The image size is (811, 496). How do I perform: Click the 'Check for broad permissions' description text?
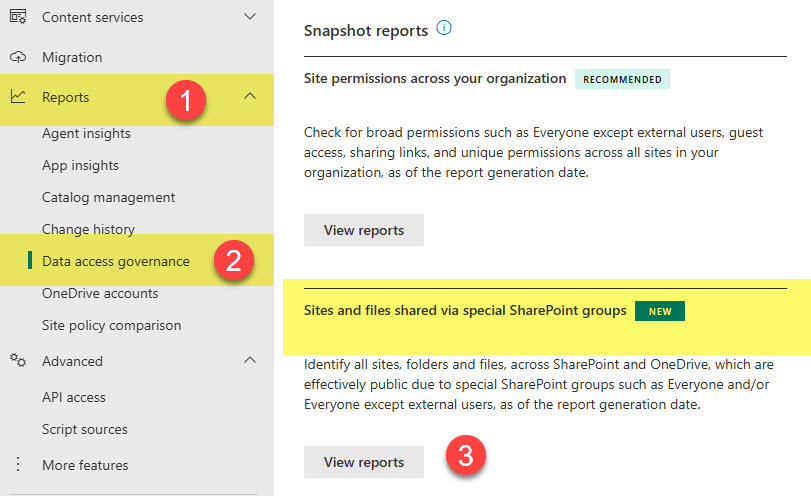click(533, 153)
